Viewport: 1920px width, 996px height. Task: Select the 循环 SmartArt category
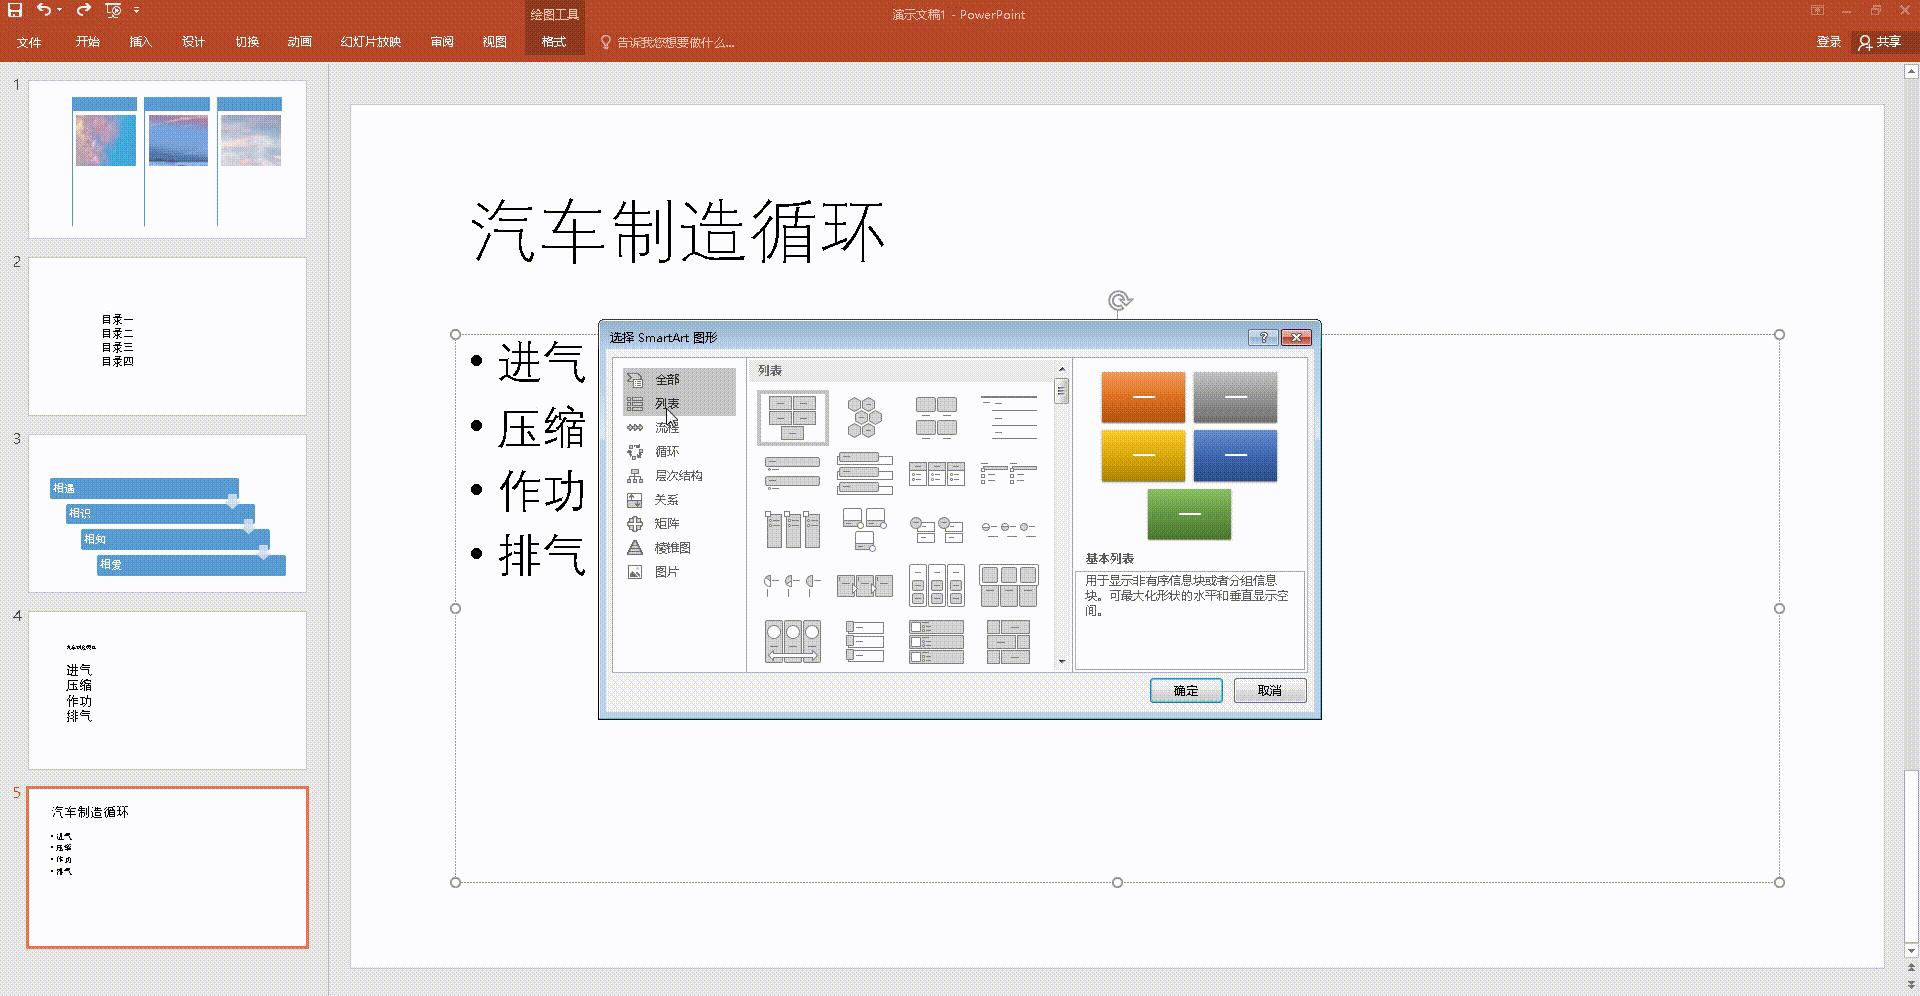click(x=667, y=451)
